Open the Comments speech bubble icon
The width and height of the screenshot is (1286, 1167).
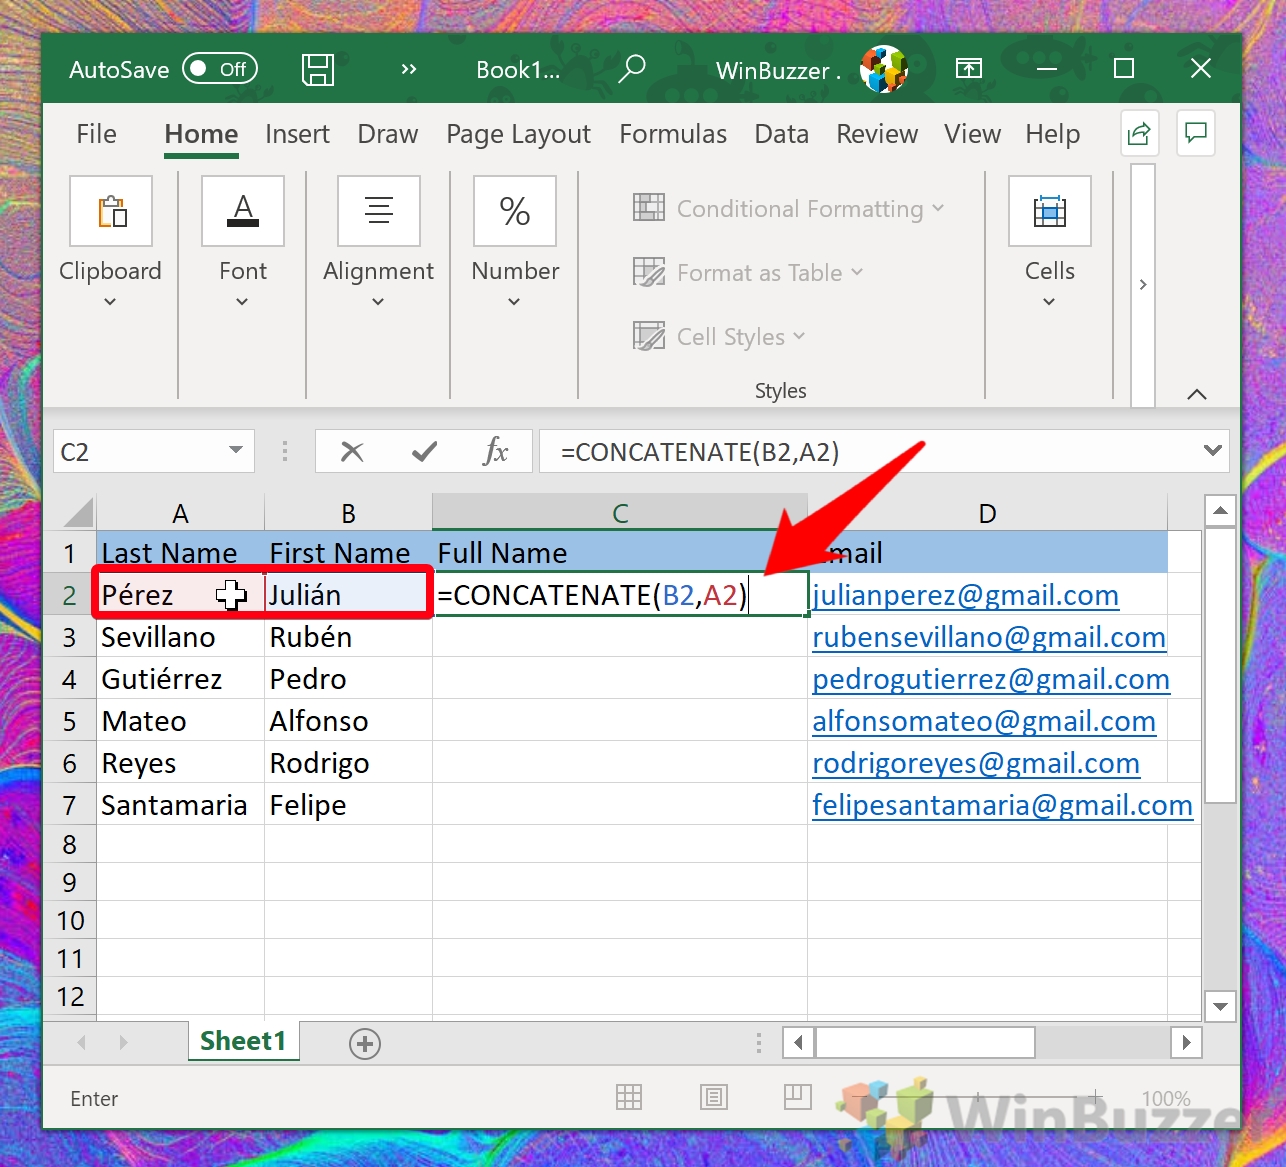[1196, 134]
